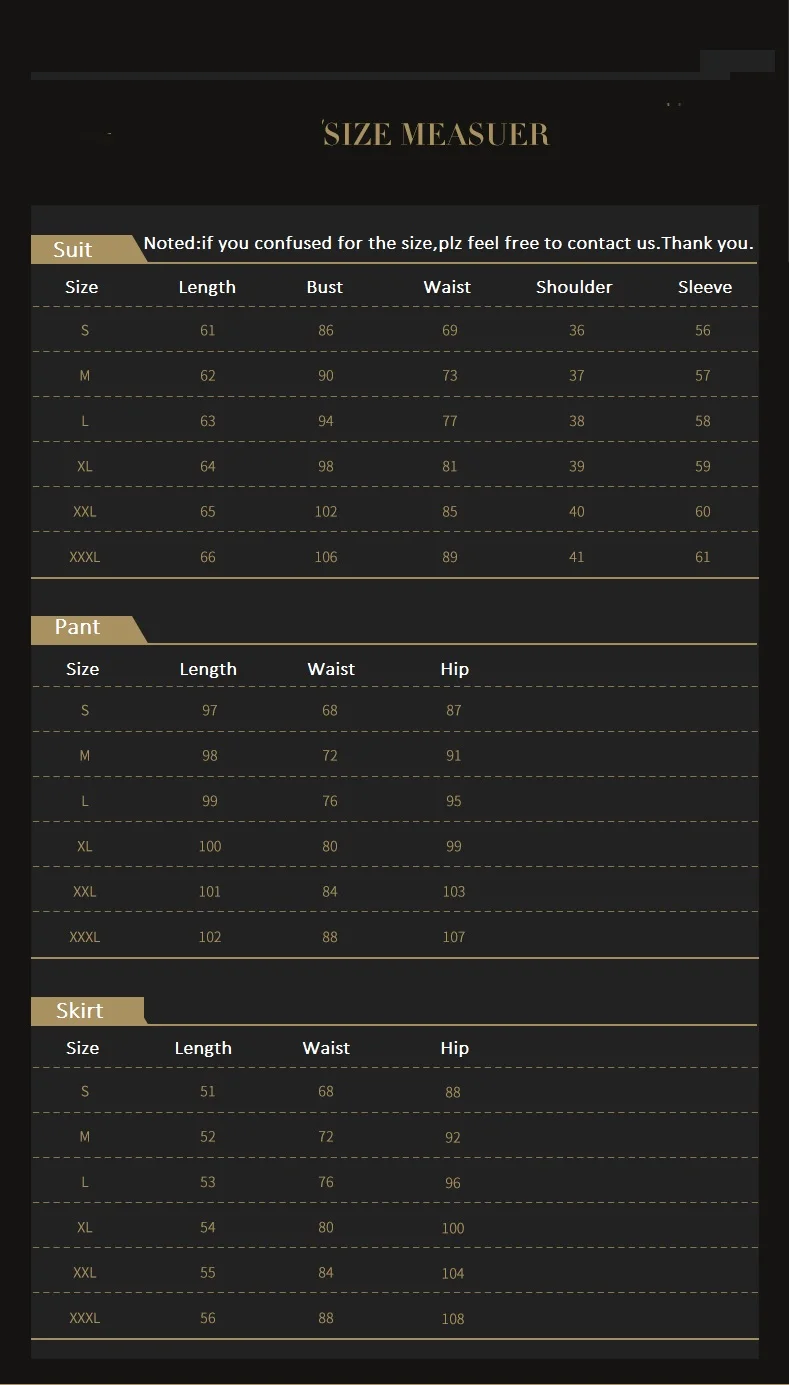This screenshot has height=1385, width=789.
Task: Click the Suit section label
Action: [73, 249]
